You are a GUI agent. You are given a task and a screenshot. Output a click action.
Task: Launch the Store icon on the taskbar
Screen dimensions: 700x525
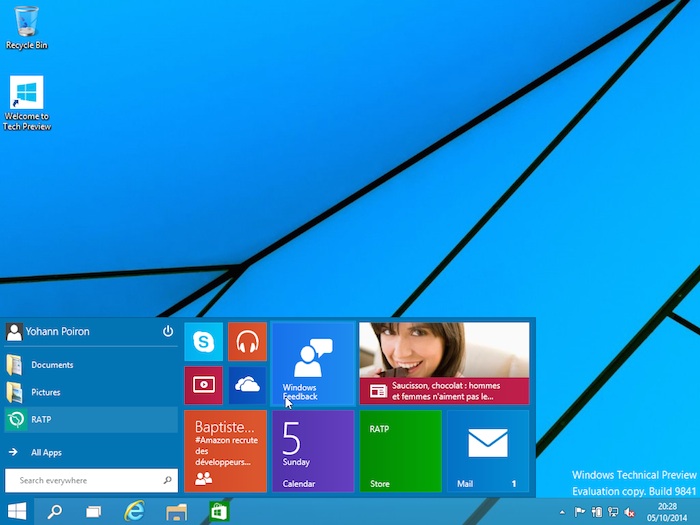click(217, 512)
